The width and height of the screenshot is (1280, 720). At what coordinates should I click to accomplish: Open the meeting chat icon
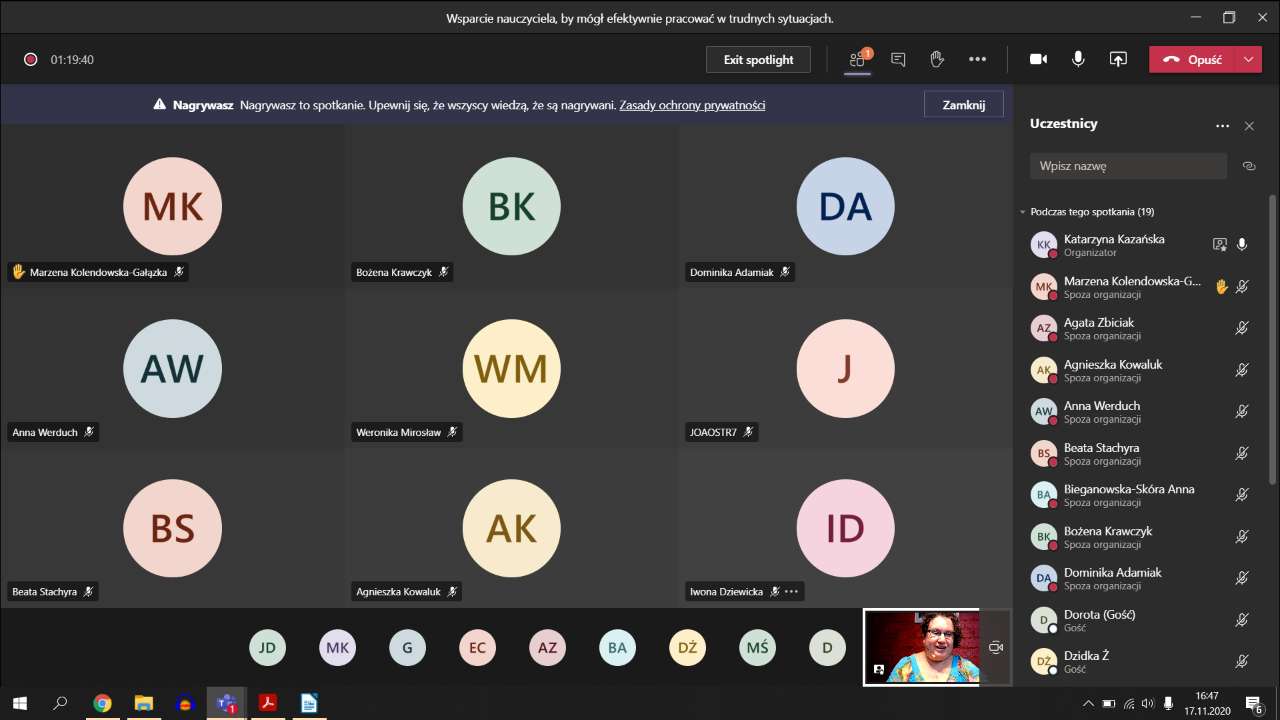click(x=898, y=60)
